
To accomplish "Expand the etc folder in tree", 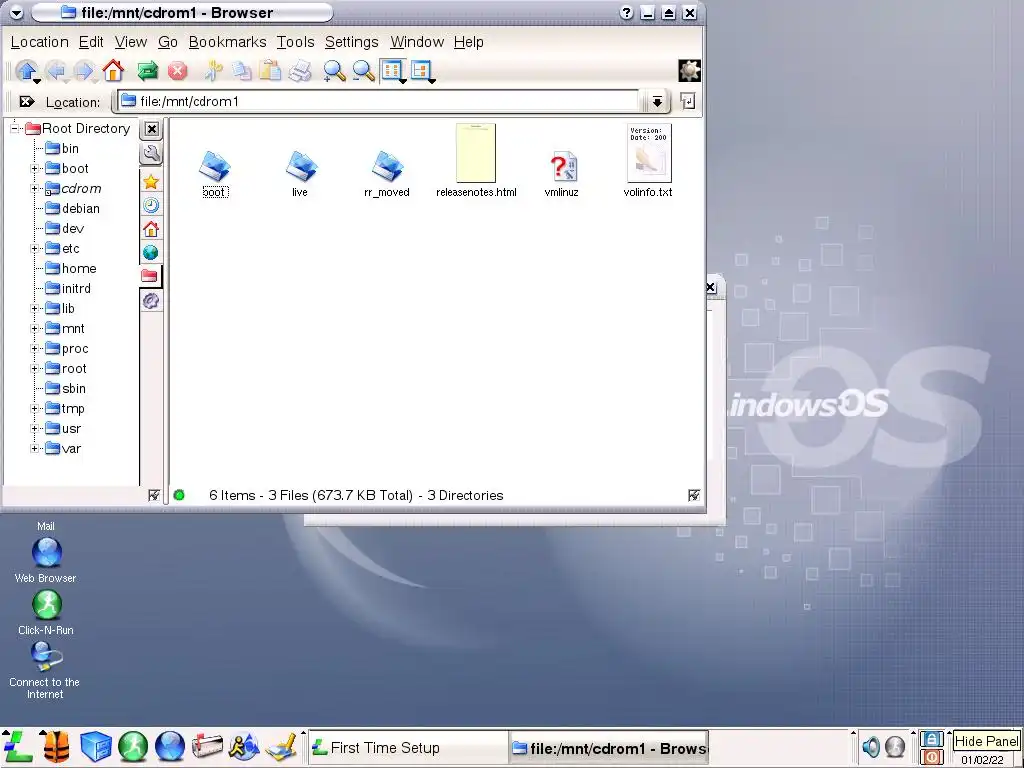I will click(x=35, y=249).
